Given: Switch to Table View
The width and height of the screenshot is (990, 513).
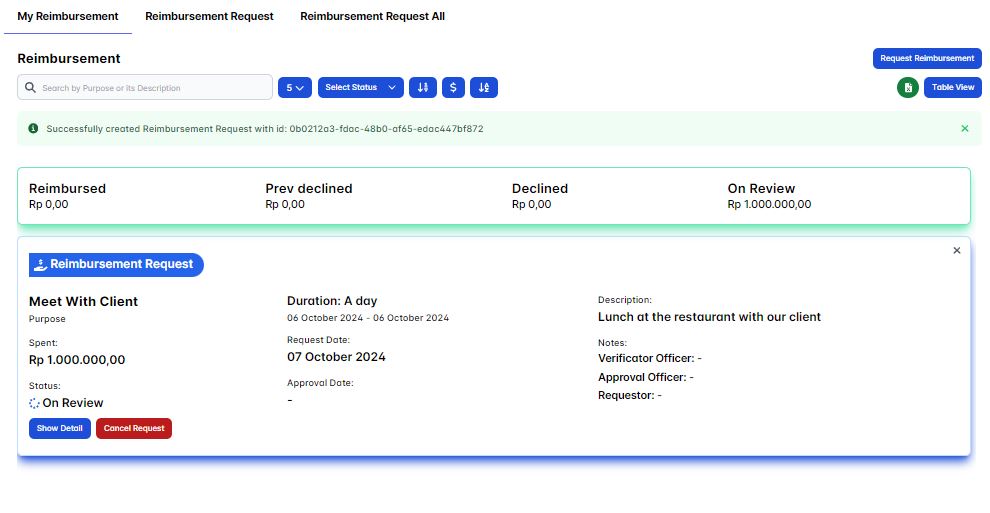Looking at the screenshot, I should coord(952,88).
